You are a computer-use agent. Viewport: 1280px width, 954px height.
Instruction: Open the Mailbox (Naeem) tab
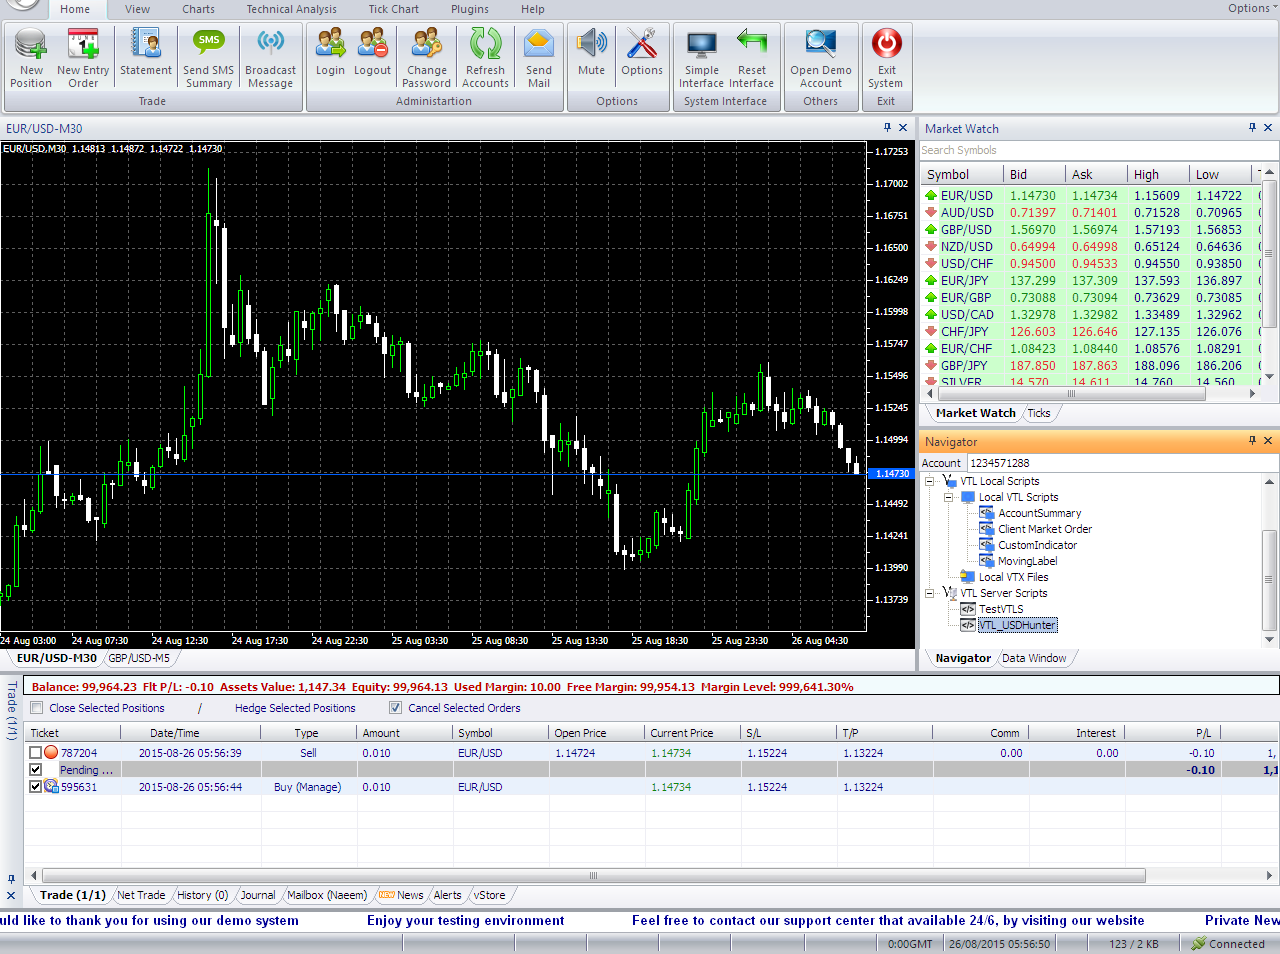point(327,895)
